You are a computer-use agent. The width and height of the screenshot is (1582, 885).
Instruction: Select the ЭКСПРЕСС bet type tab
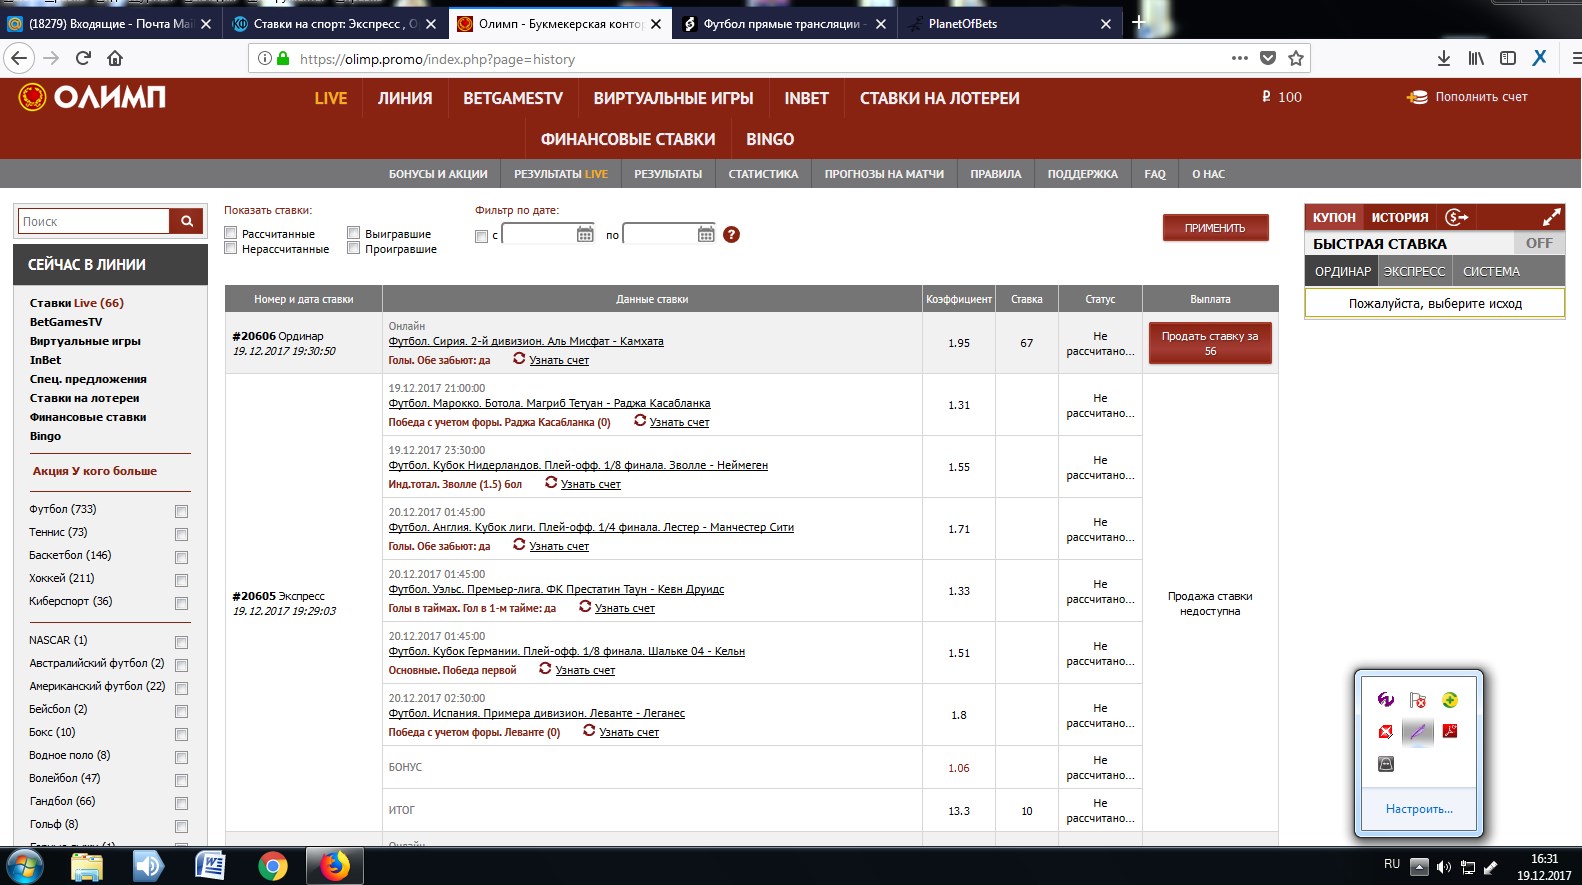pos(1414,271)
